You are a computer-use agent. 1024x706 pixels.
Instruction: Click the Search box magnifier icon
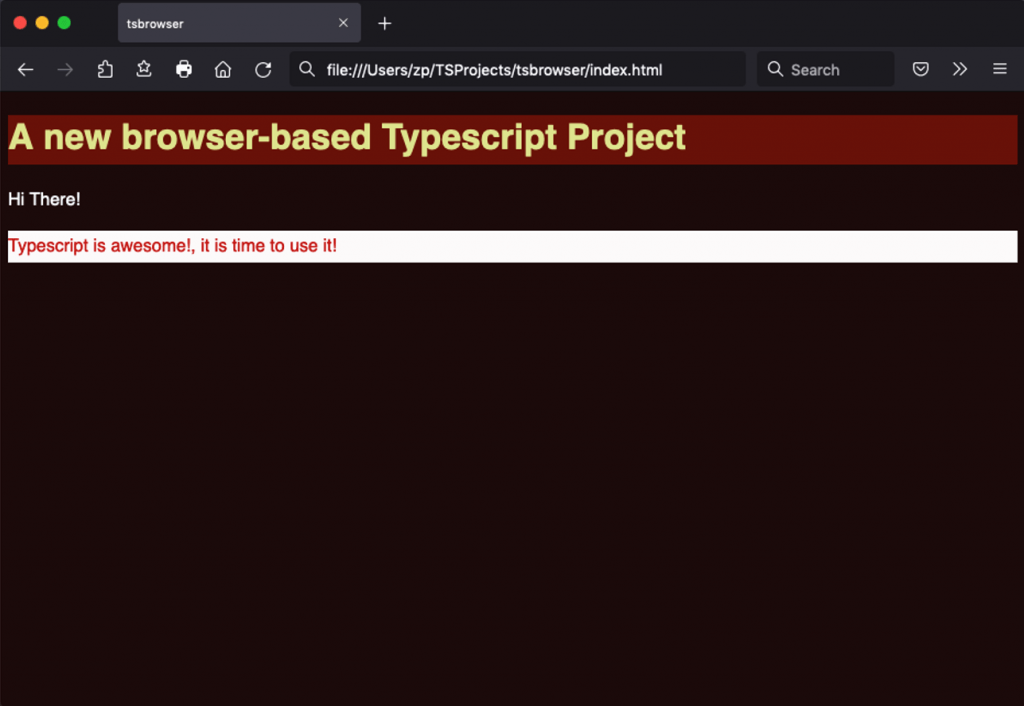coord(775,69)
